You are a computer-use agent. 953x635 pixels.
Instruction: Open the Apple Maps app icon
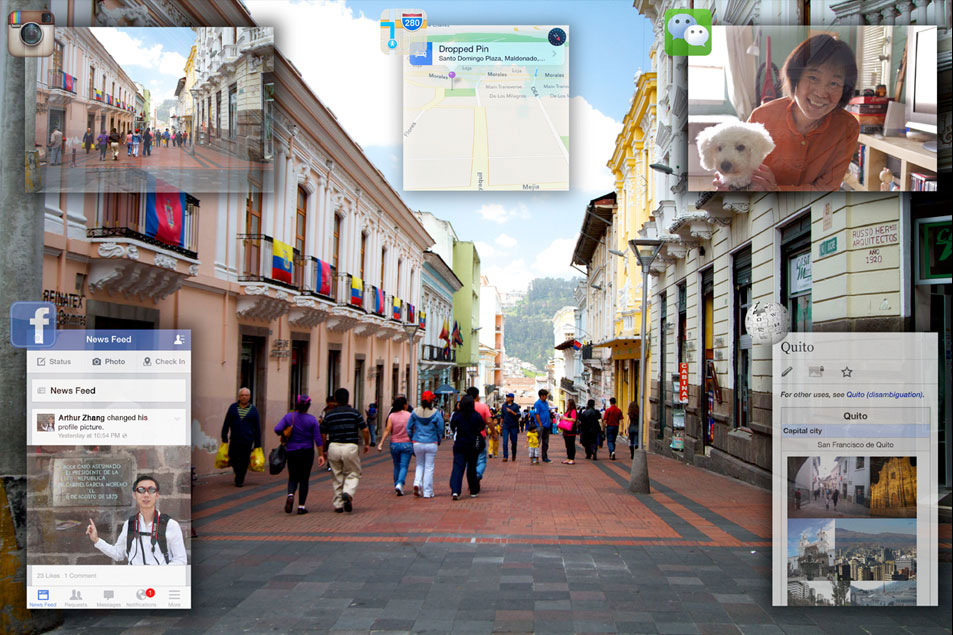(403, 31)
